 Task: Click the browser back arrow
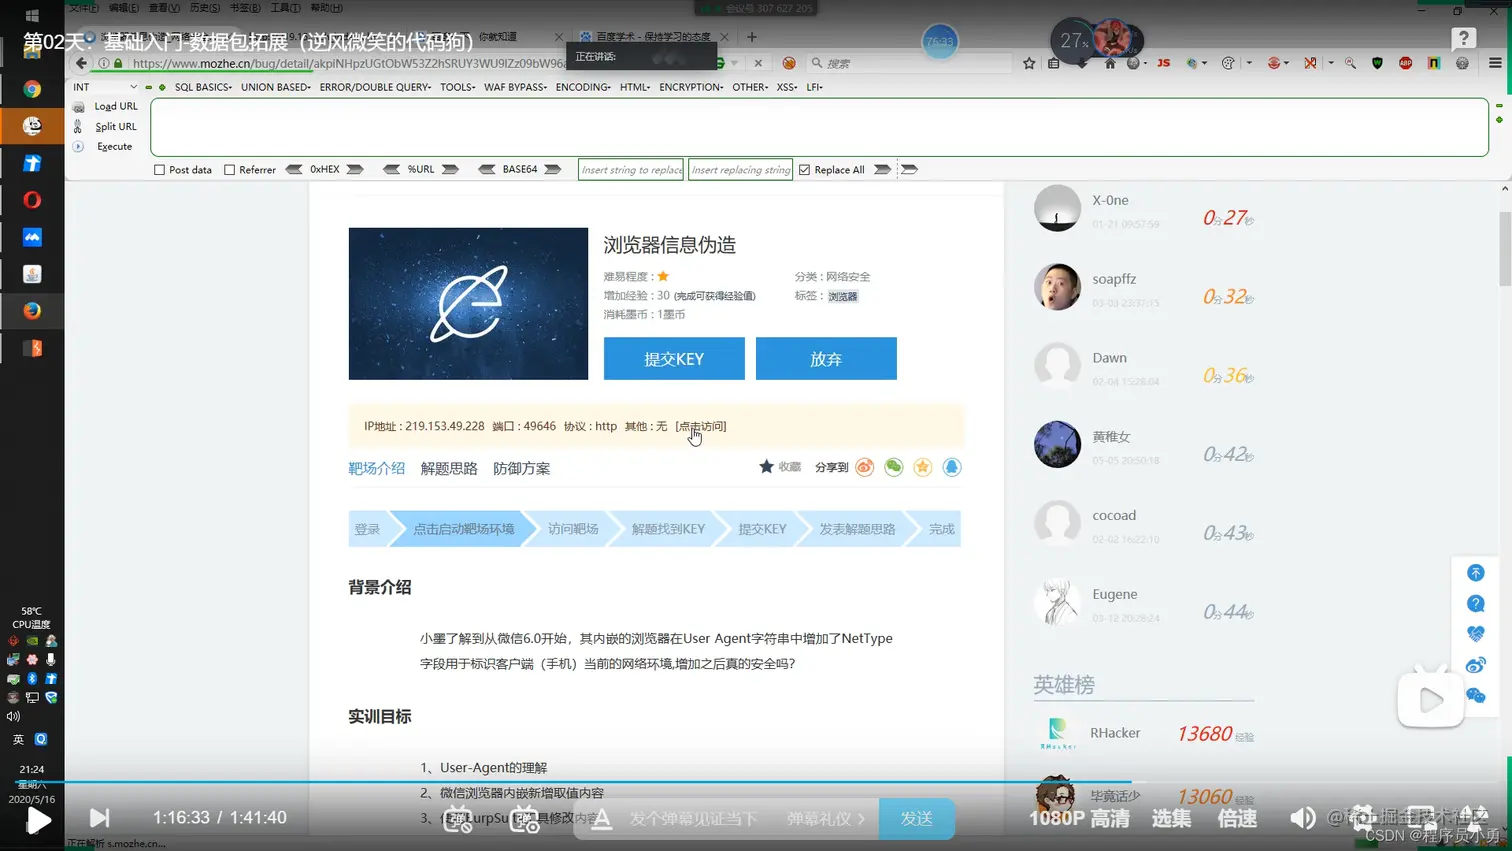[81, 63]
